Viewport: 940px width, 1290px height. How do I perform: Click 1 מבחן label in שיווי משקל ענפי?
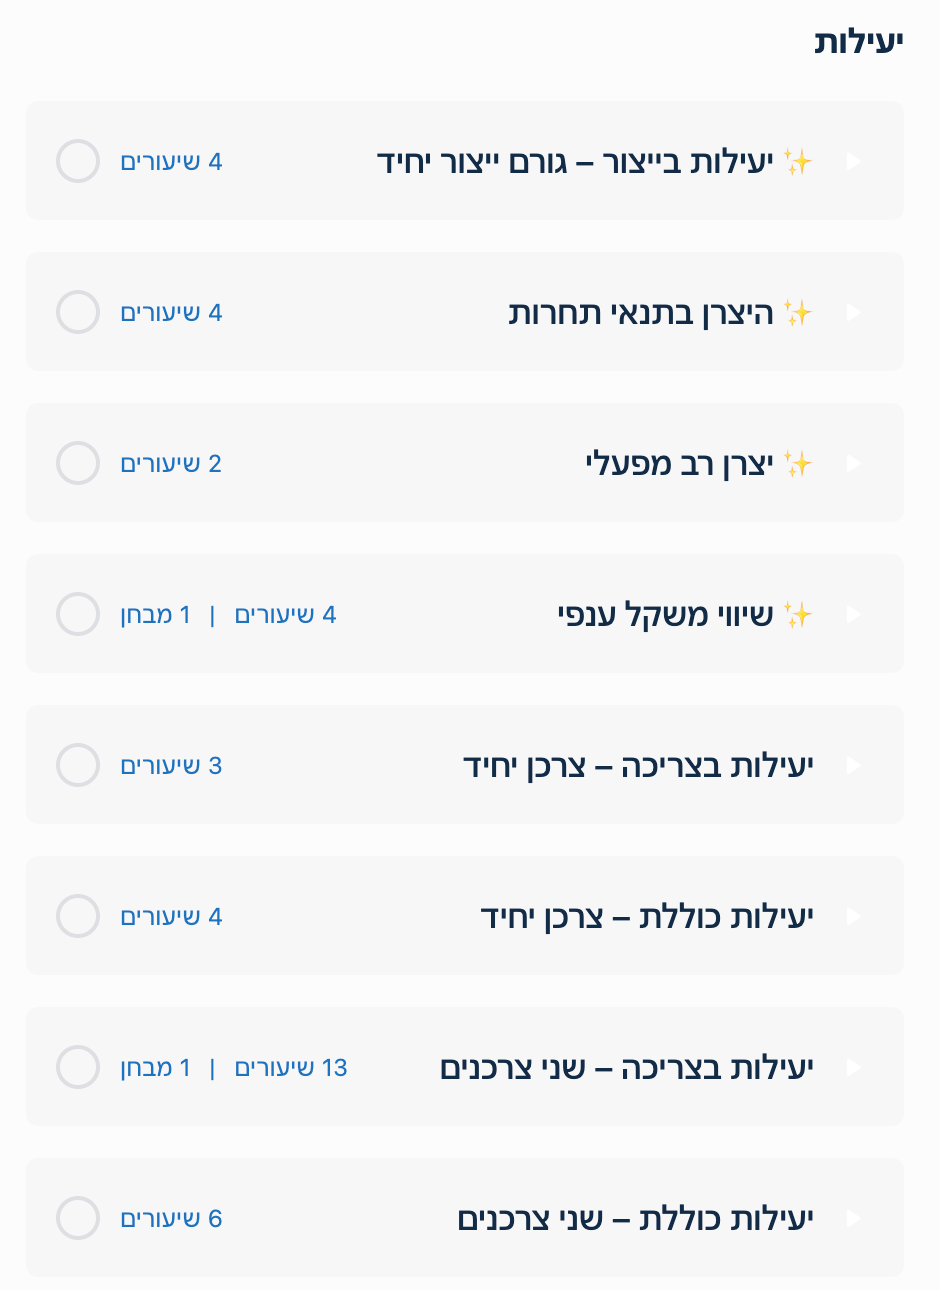[156, 615]
